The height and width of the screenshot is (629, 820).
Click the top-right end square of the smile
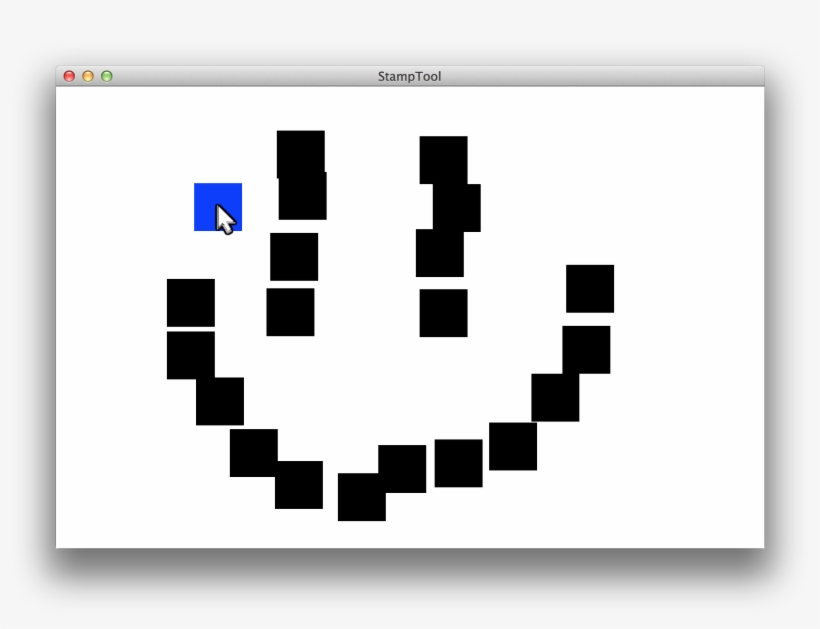590,288
